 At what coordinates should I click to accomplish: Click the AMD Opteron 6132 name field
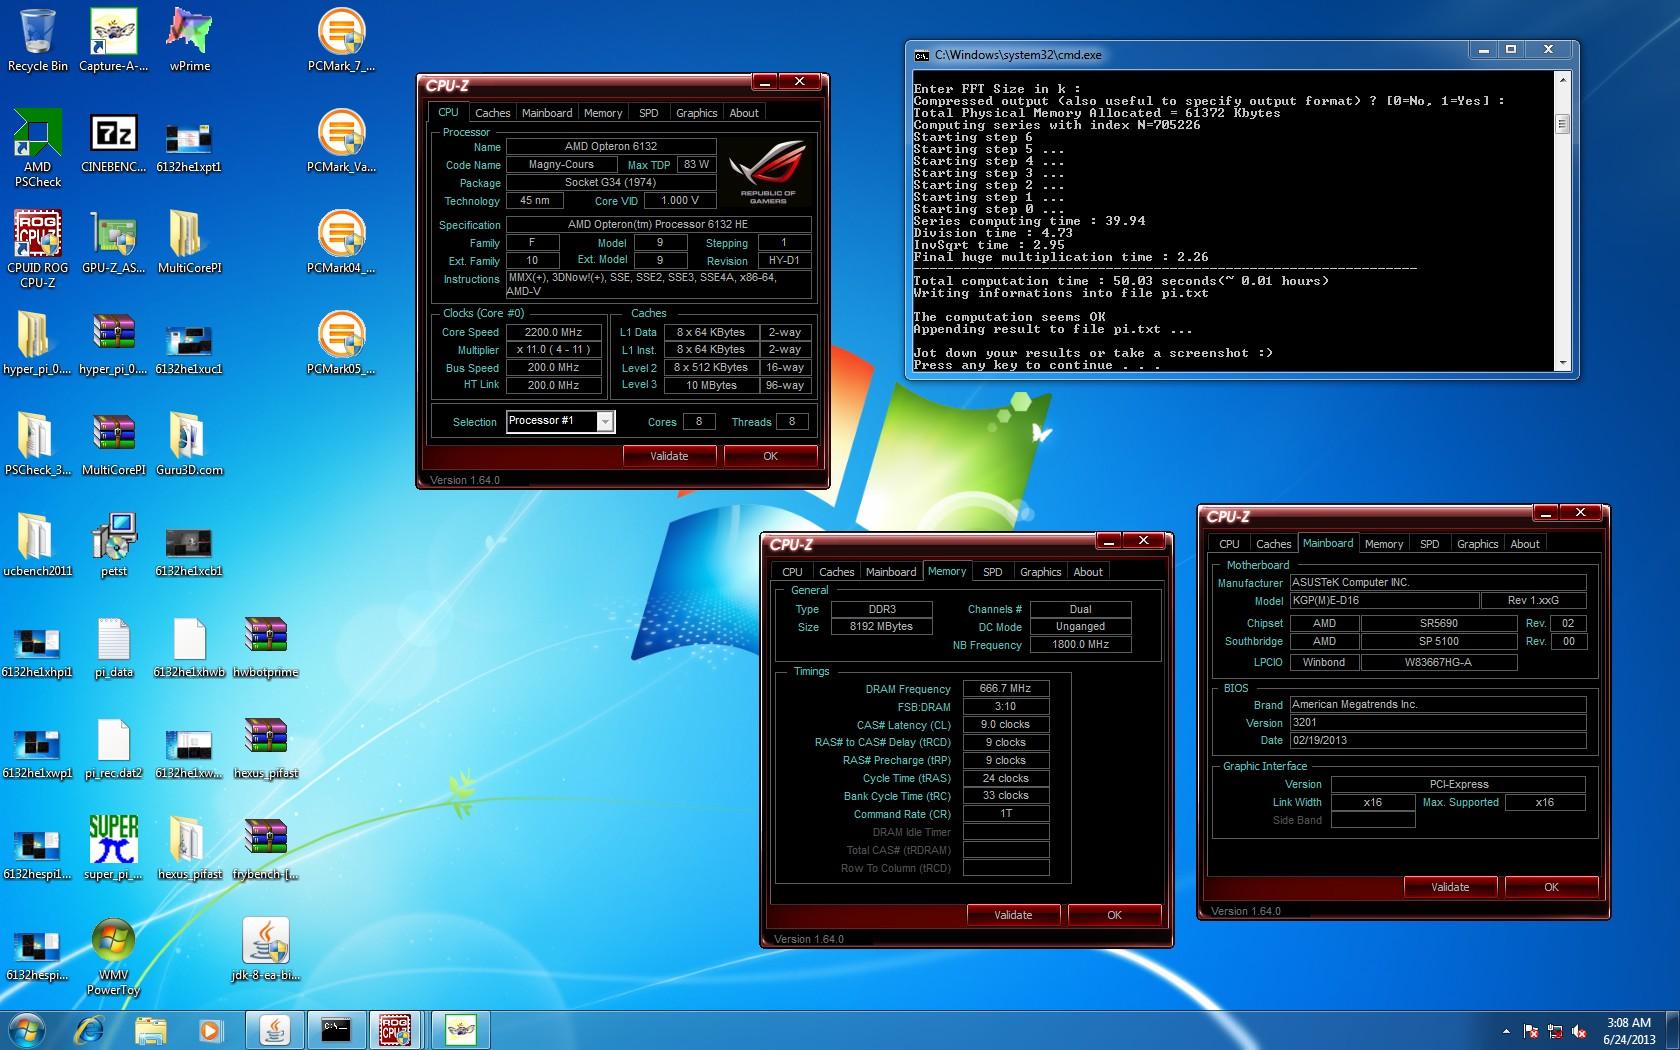[611, 146]
